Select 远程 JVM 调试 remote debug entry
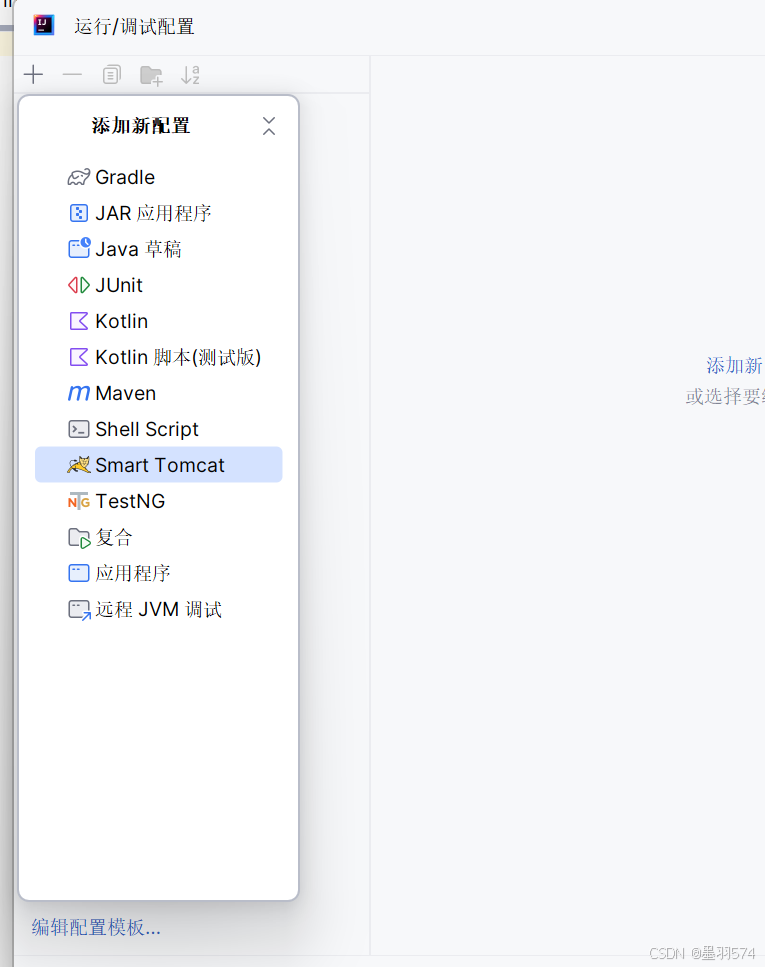Image resolution: width=765 pixels, height=967 pixels. coord(159,609)
